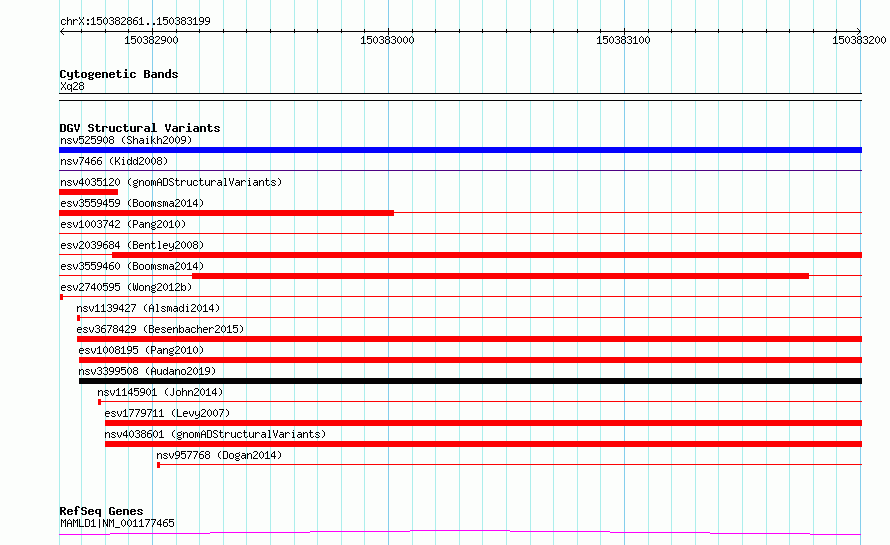
Task: Select the short red nsv4035120 bar
Action: point(89,192)
